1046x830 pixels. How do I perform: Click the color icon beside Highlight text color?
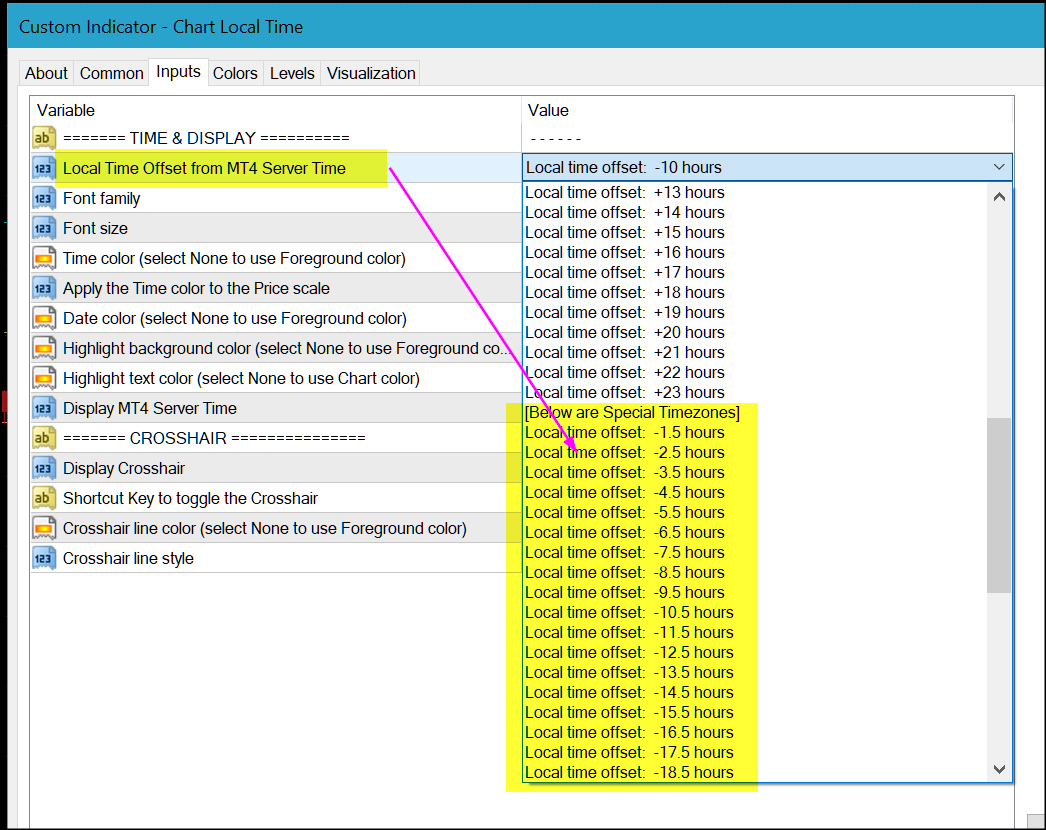click(43, 378)
